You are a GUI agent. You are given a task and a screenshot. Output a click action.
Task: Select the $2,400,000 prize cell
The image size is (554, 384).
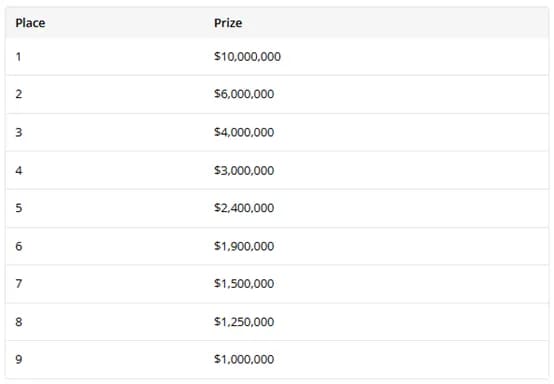(244, 208)
